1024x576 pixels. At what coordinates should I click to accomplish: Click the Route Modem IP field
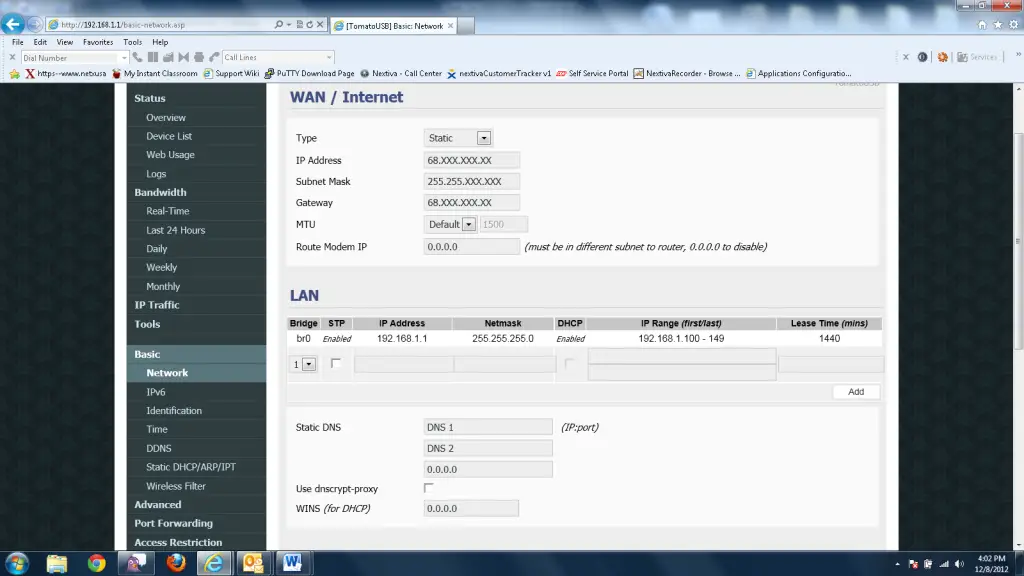coord(472,247)
